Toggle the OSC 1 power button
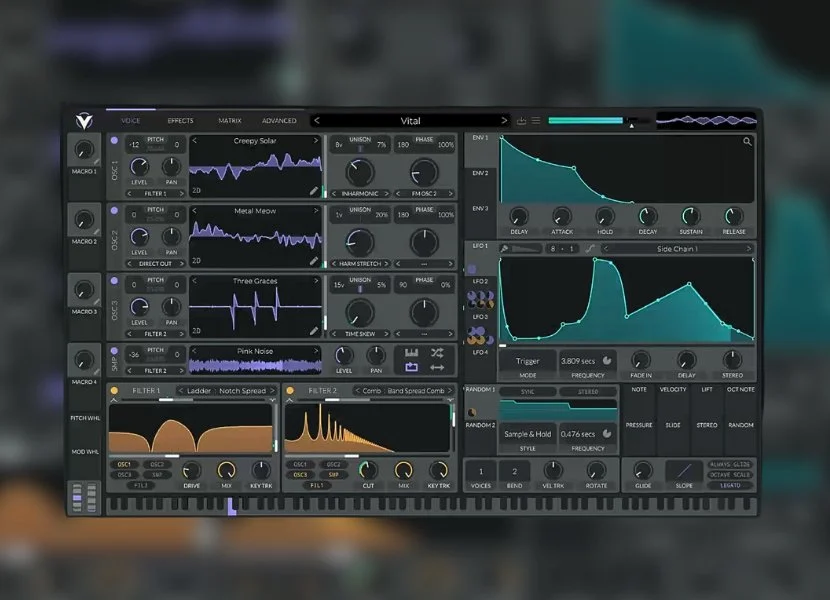Image resolution: width=830 pixels, height=600 pixels. (x=114, y=142)
